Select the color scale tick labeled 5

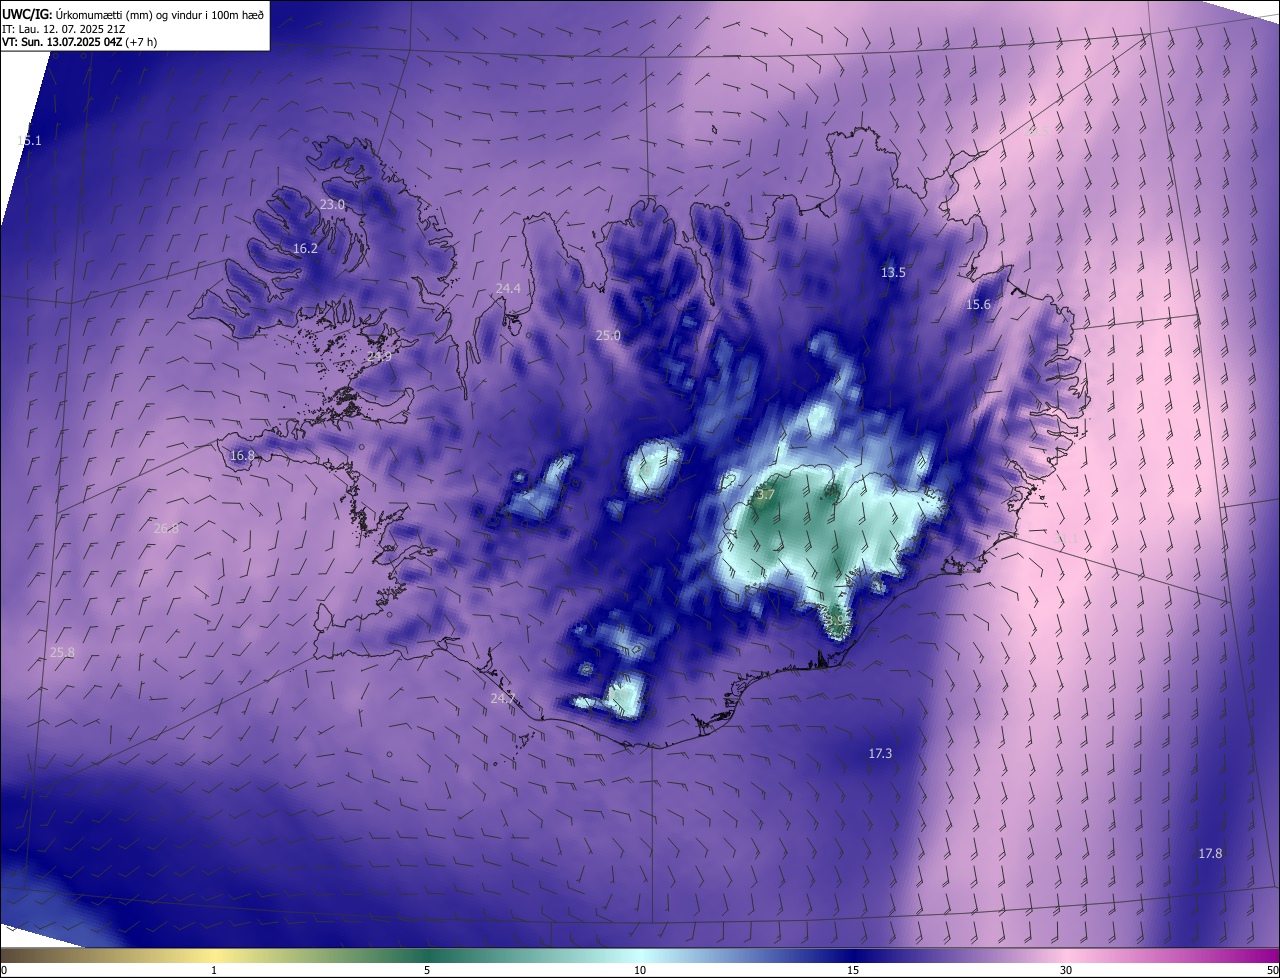tap(427, 970)
